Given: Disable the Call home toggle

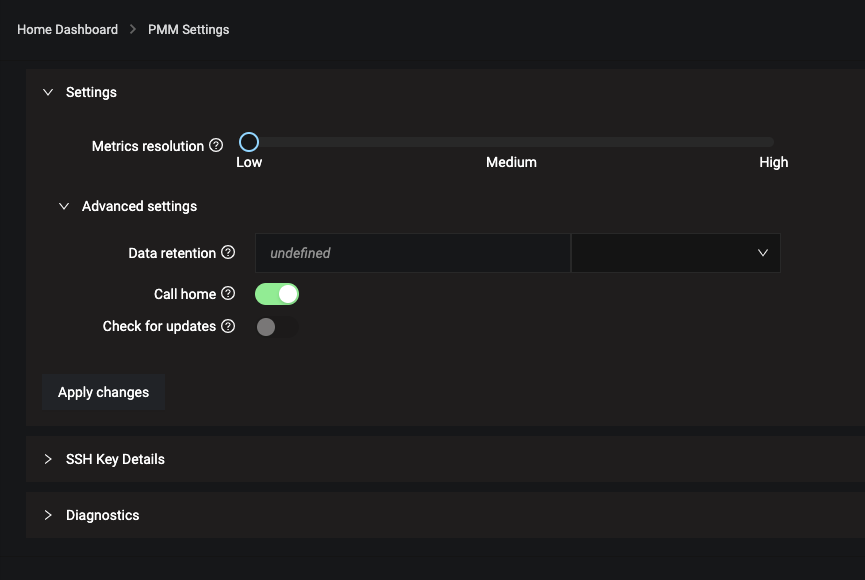Looking at the screenshot, I should point(277,294).
